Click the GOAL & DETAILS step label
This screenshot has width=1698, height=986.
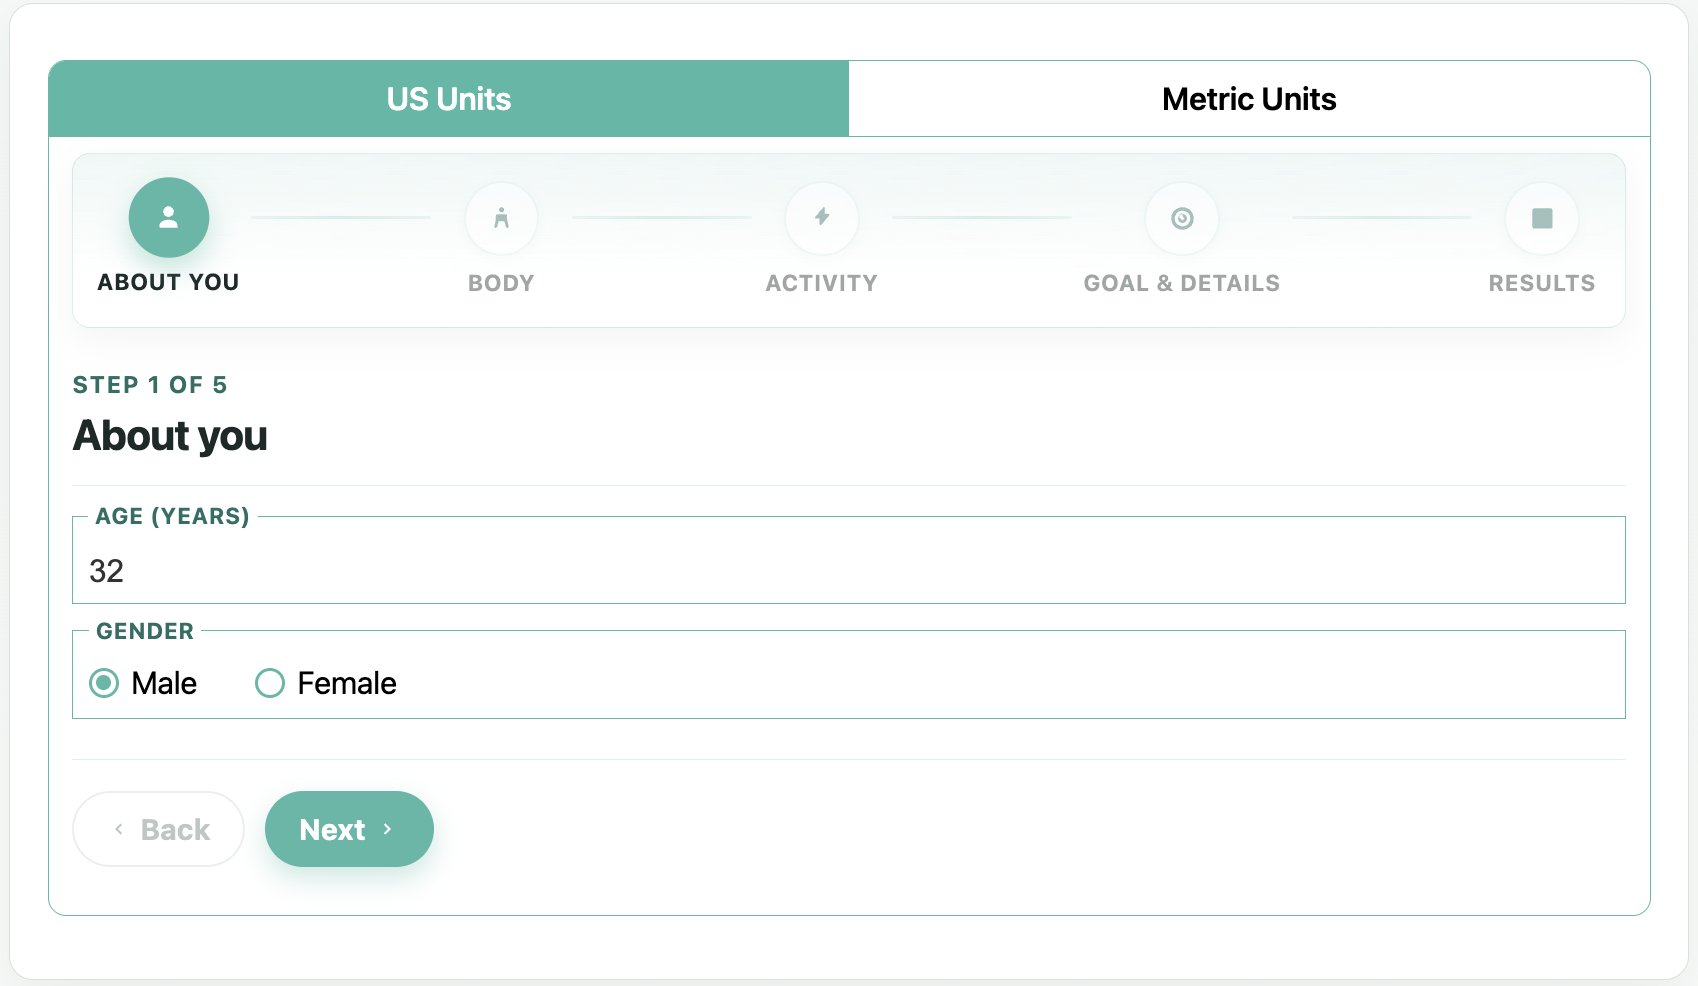click(1182, 283)
